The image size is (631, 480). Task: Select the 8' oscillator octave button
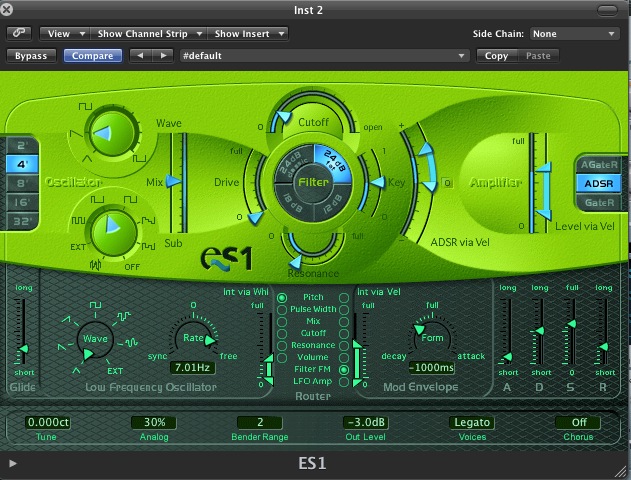pyautogui.click(x=22, y=183)
